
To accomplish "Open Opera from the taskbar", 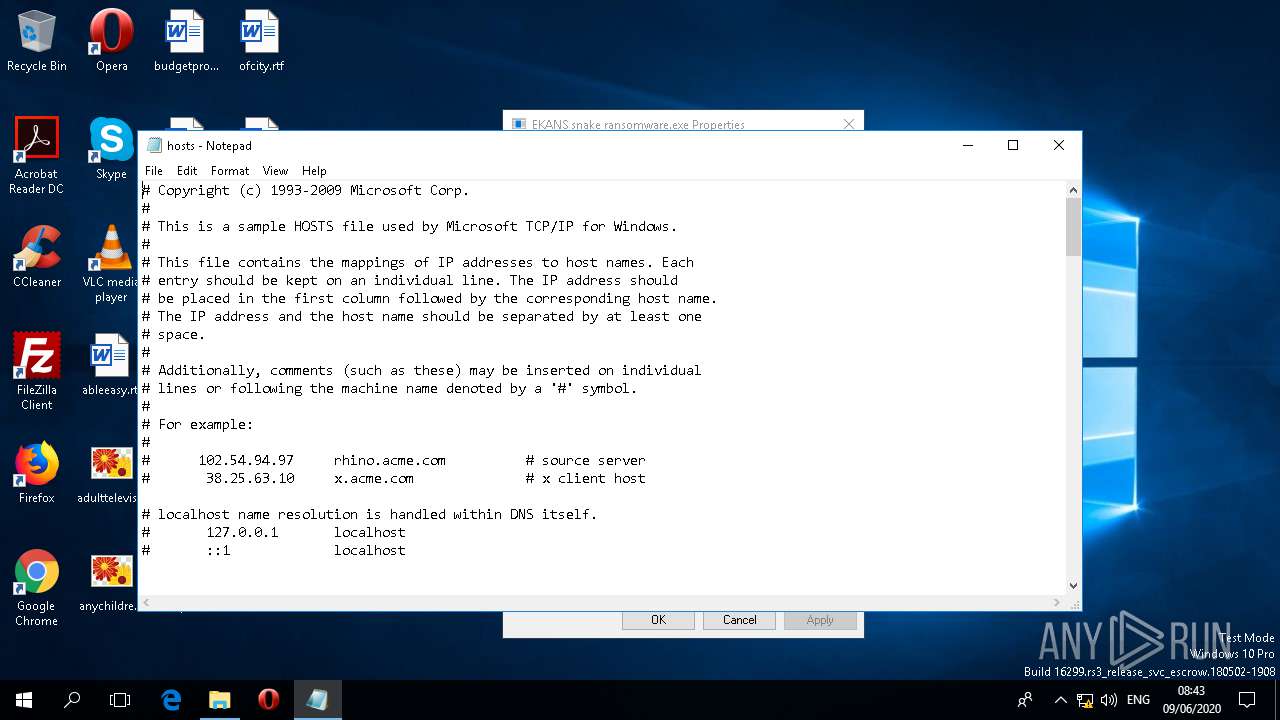I will (x=268, y=700).
